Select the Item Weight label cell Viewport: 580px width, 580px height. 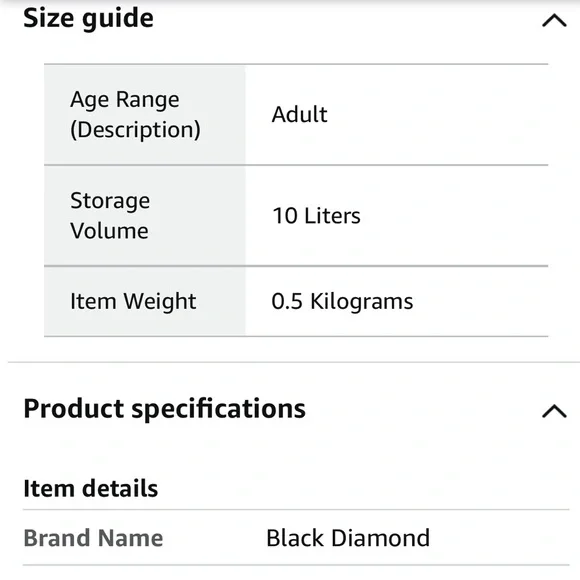(x=145, y=301)
